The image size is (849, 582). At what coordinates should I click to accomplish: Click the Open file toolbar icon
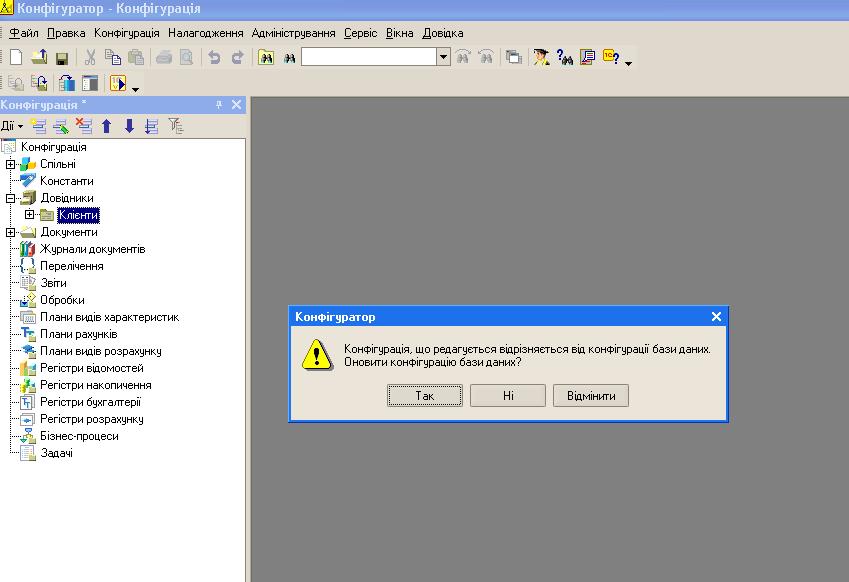[39, 57]
